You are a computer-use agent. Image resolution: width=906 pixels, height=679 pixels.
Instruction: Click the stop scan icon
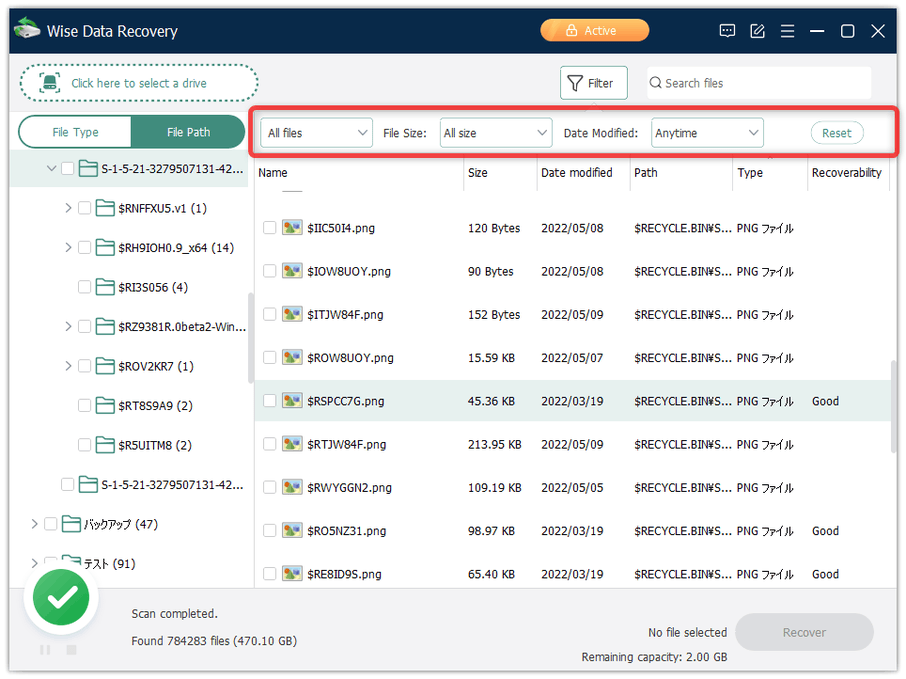(72, 650)
